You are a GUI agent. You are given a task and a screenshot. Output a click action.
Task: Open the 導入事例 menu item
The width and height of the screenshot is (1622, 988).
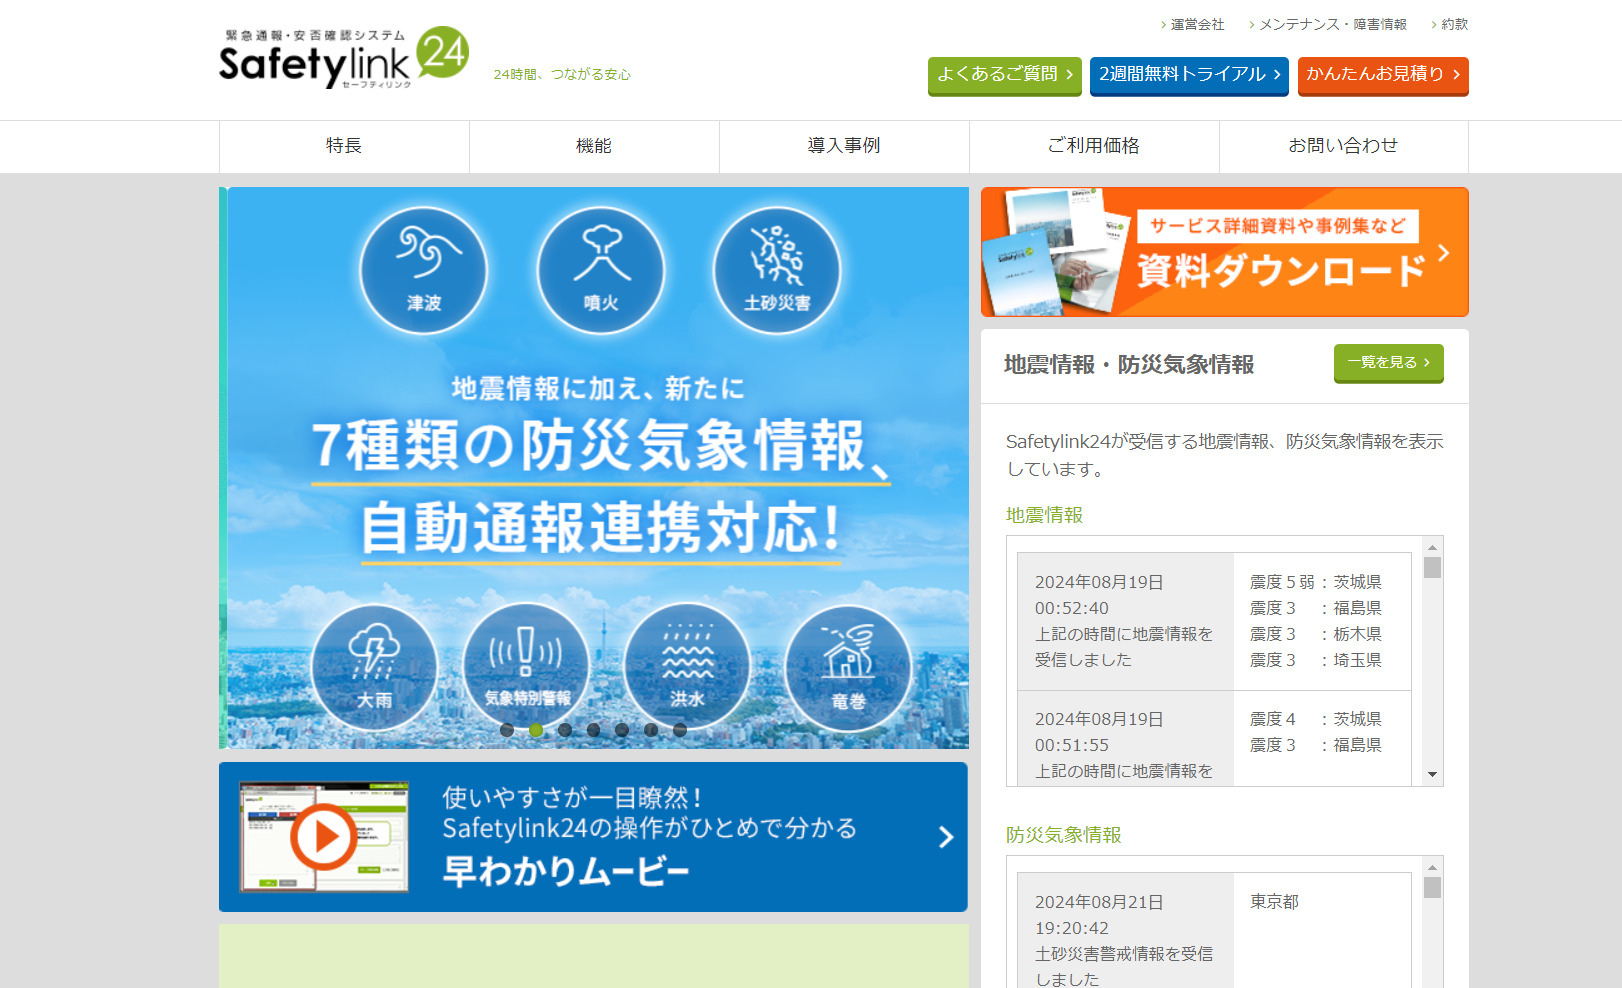(844, 146)
